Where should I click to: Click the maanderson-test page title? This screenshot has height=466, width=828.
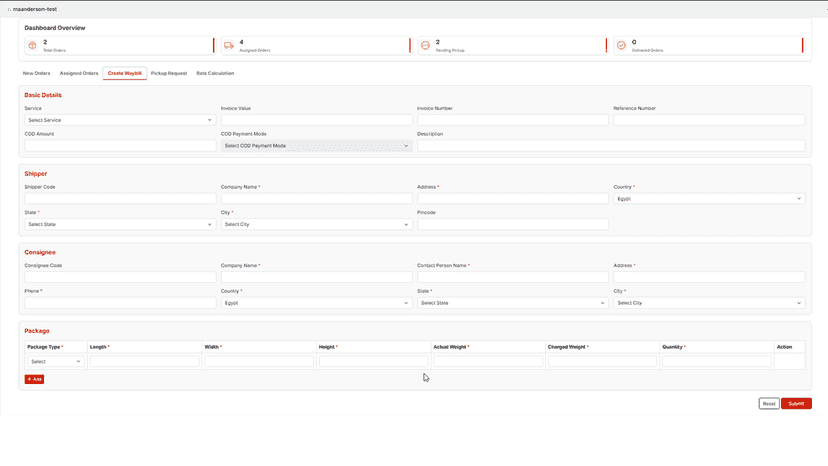tap(35, 9)
